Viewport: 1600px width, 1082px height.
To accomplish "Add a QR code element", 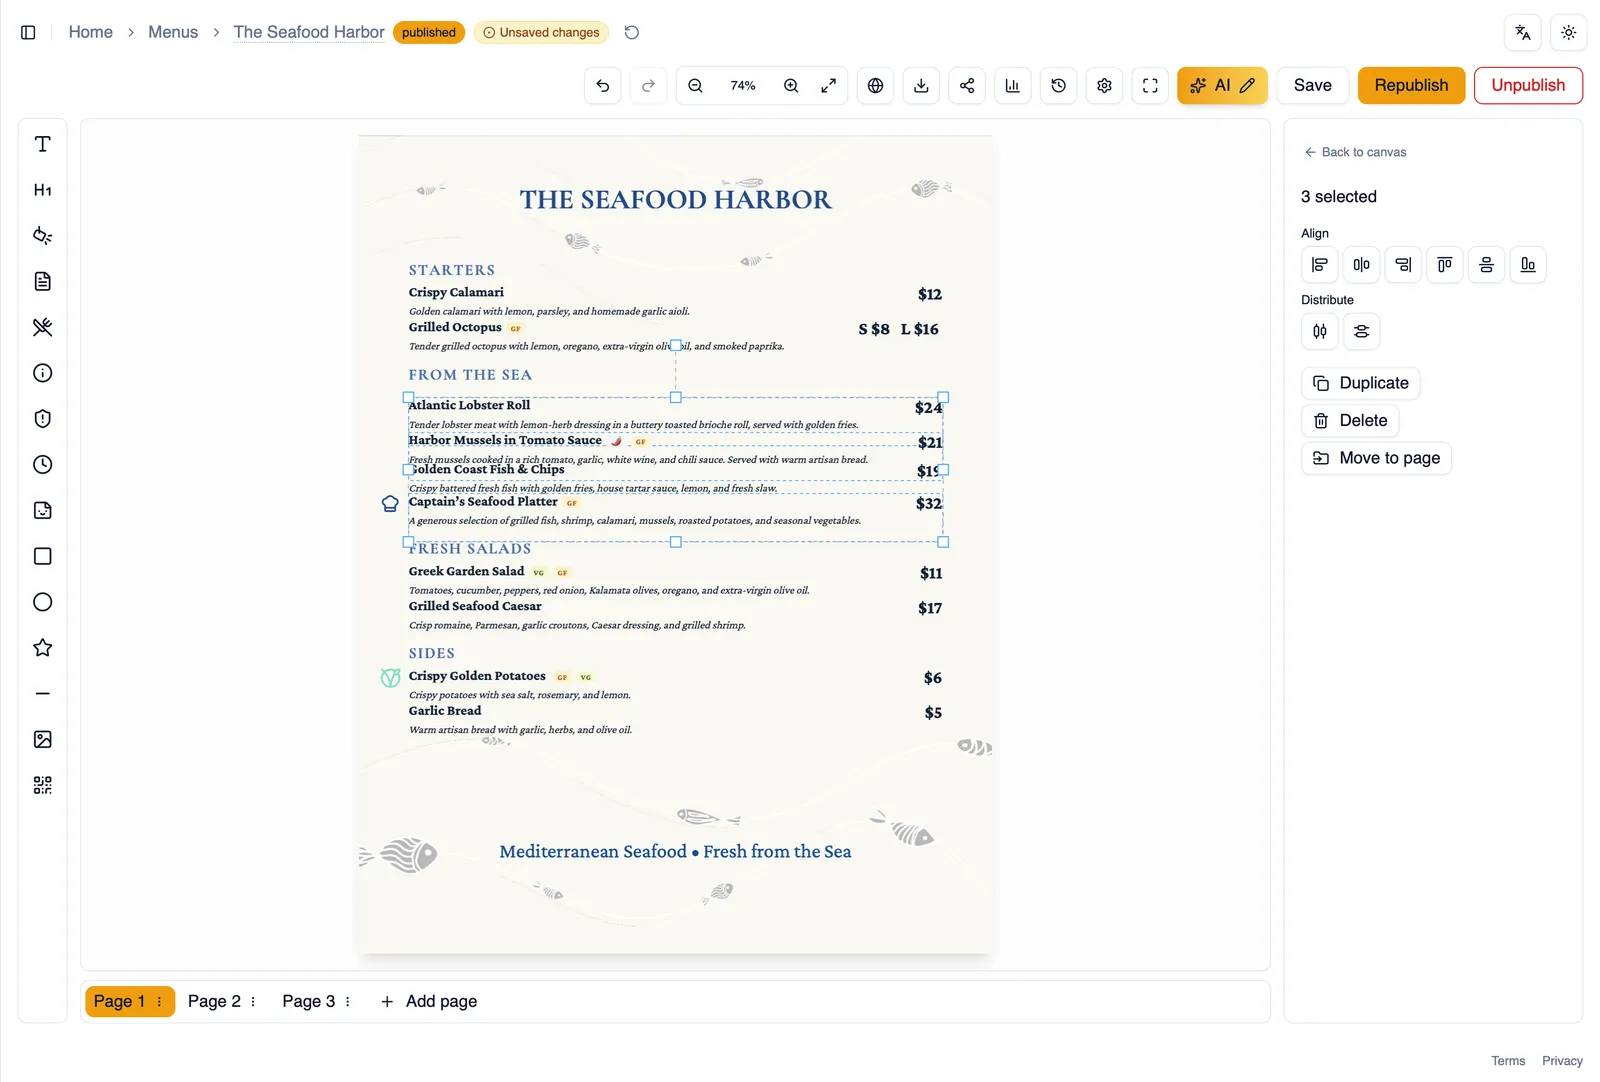I will 42,785.
